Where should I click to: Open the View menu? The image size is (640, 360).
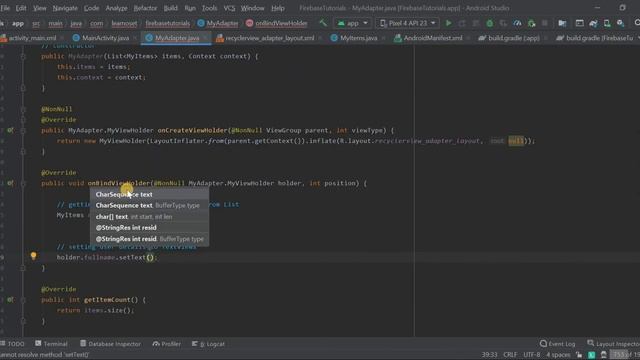[40, 8]
